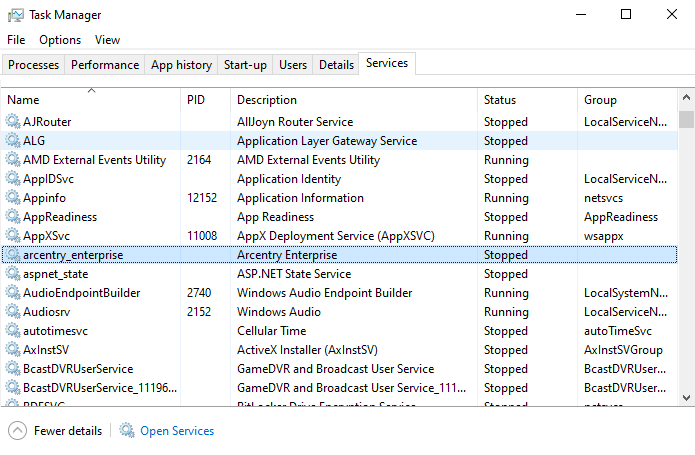695x455 pixels.
Task: Click the gear icon beside AppReadiness
Action: click(13, 217)
